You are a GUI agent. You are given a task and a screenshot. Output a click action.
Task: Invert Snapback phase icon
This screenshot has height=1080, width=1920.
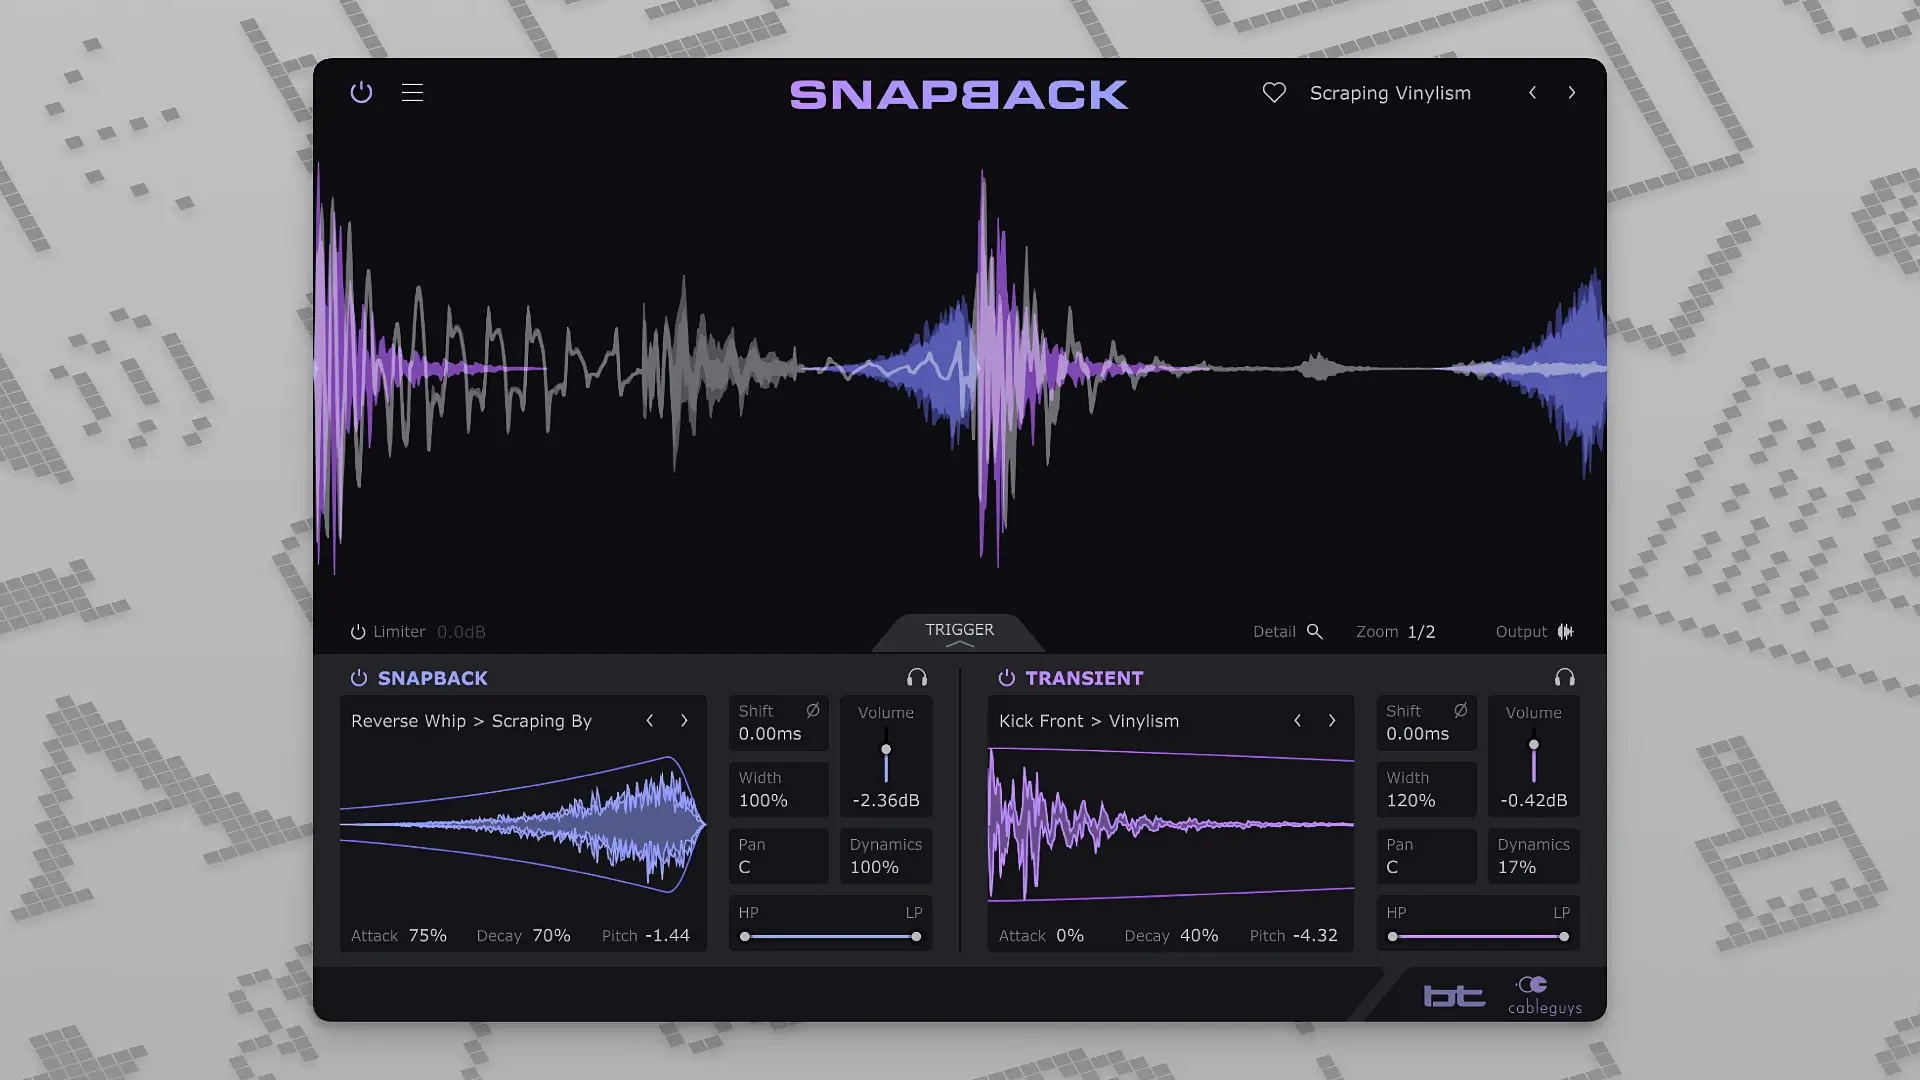(813, 710)
